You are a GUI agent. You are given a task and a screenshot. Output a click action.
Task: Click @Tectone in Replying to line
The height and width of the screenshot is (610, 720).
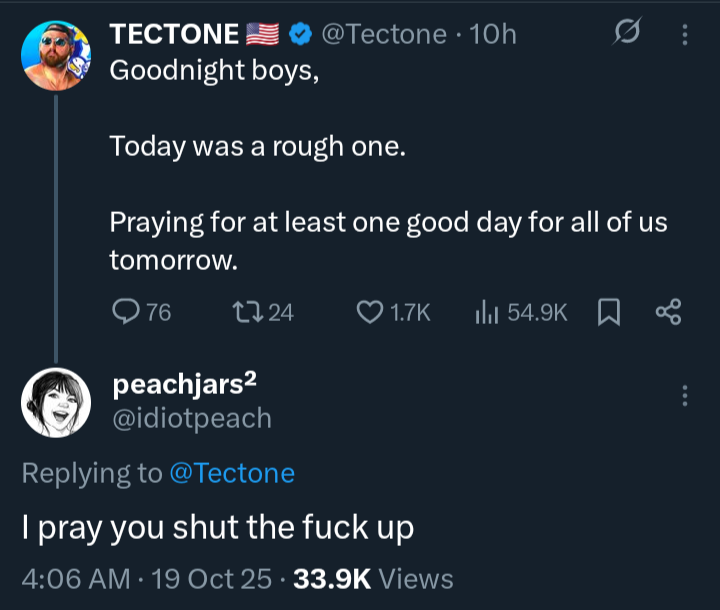click(x=232, y=472)
